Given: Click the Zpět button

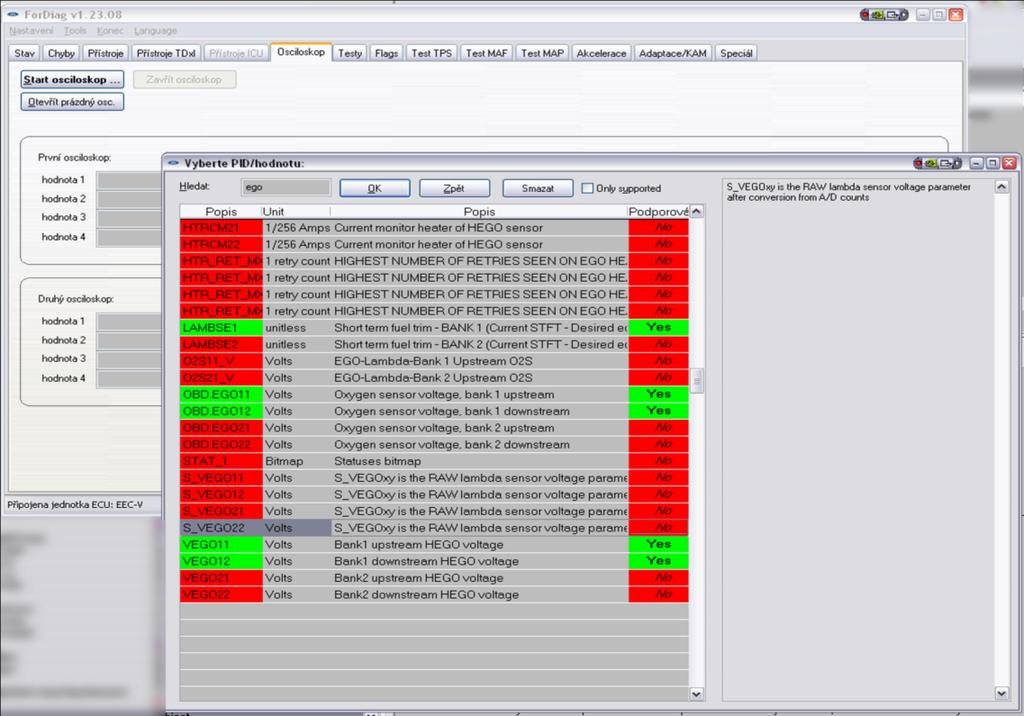Looking at the screenshot, I should [454, 188].
